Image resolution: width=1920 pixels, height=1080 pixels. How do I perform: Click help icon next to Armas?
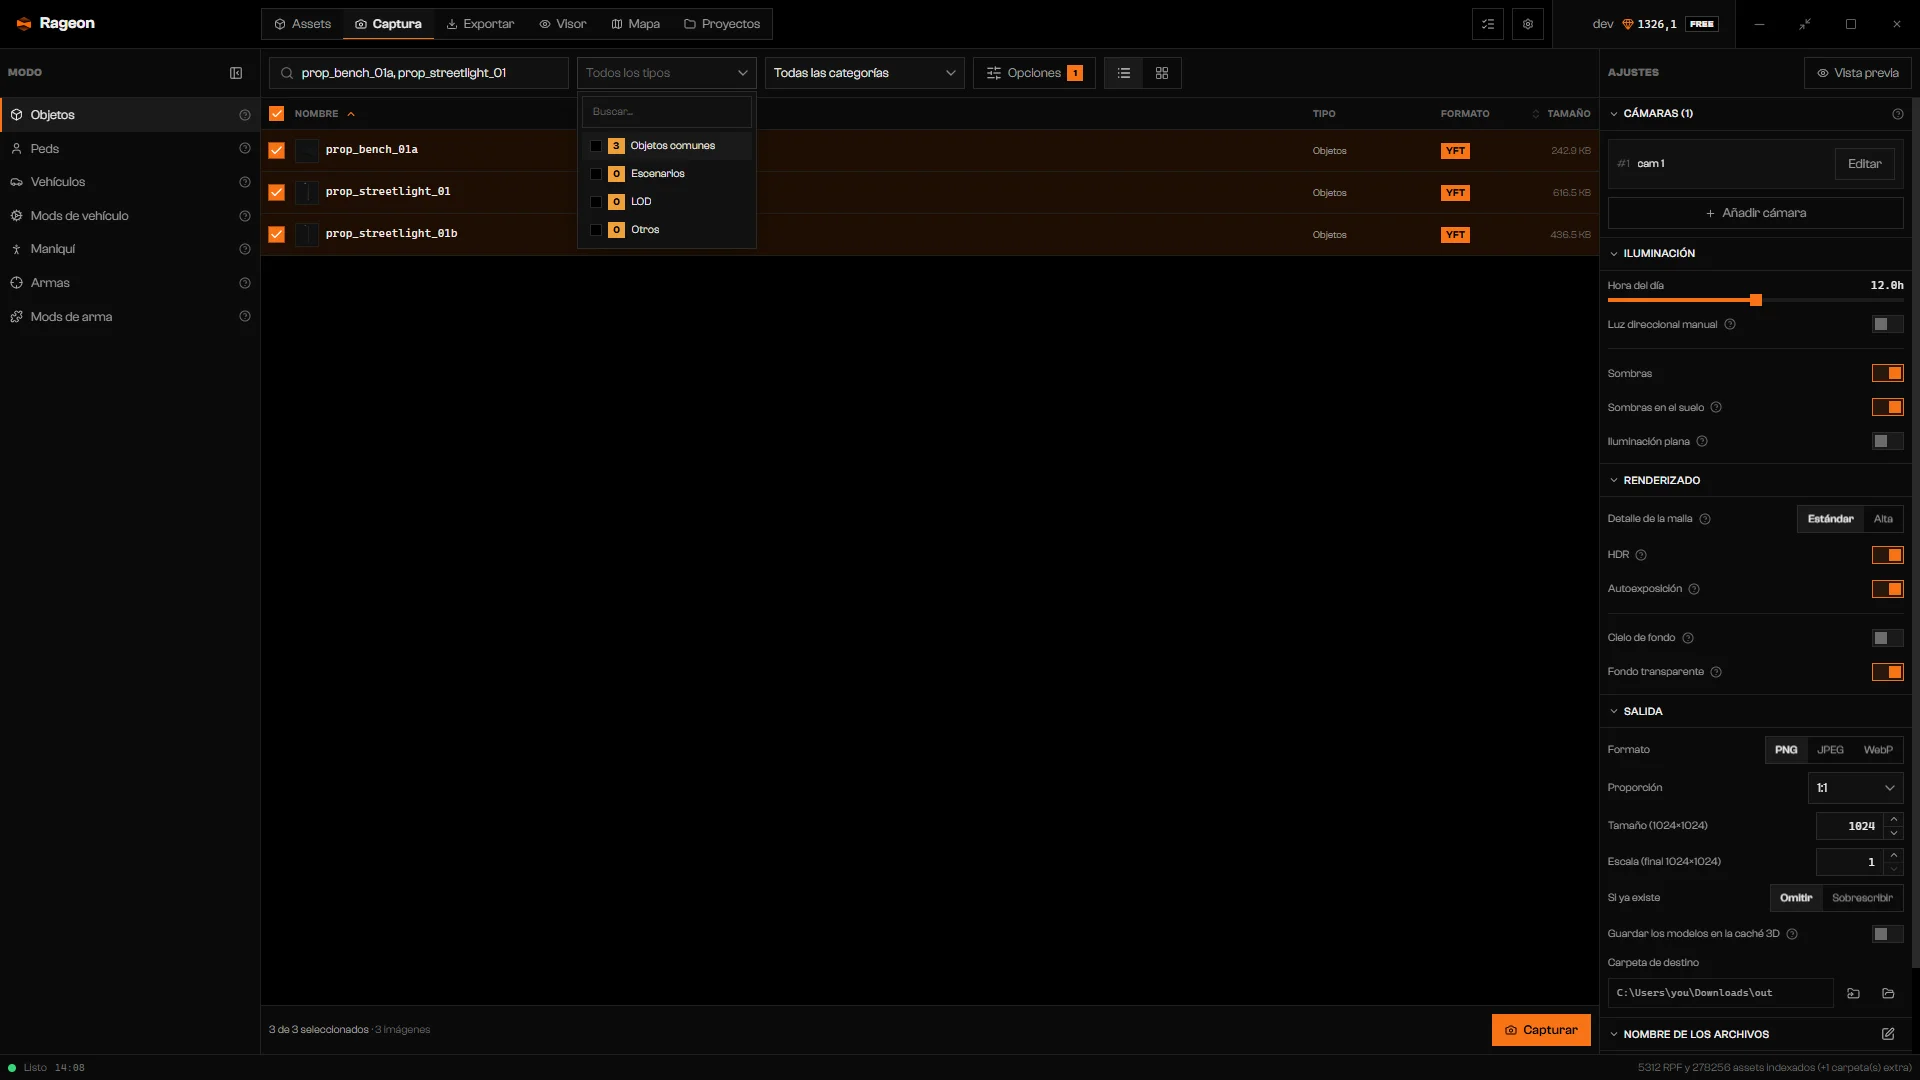point(245,283)
